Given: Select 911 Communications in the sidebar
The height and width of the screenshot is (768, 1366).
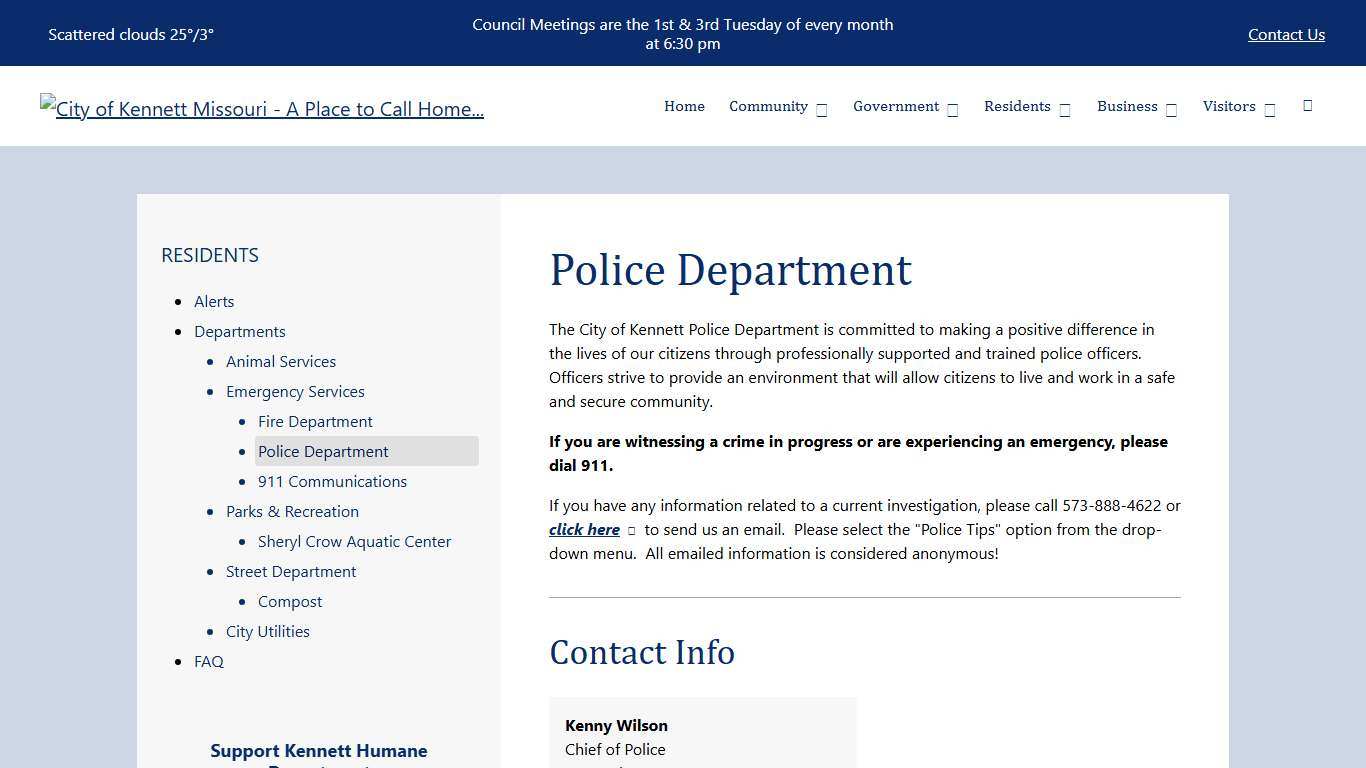Looking at the screenshot, I should [332, 481].
